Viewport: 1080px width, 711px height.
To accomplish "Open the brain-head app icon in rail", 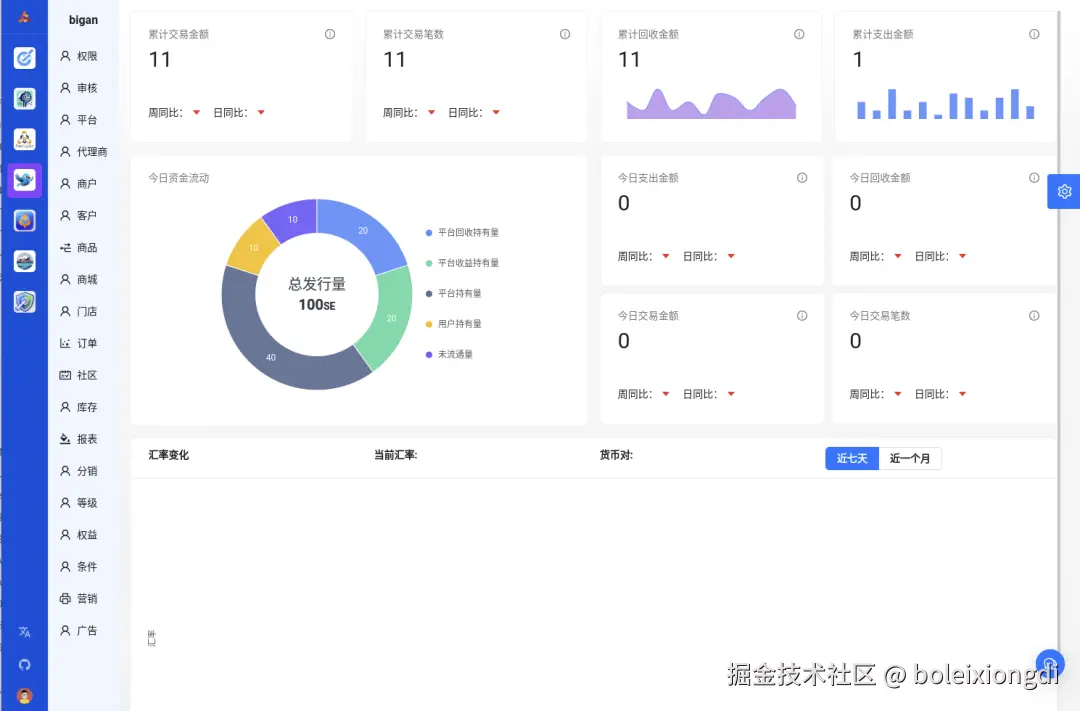I will click(x=25, y=99).
